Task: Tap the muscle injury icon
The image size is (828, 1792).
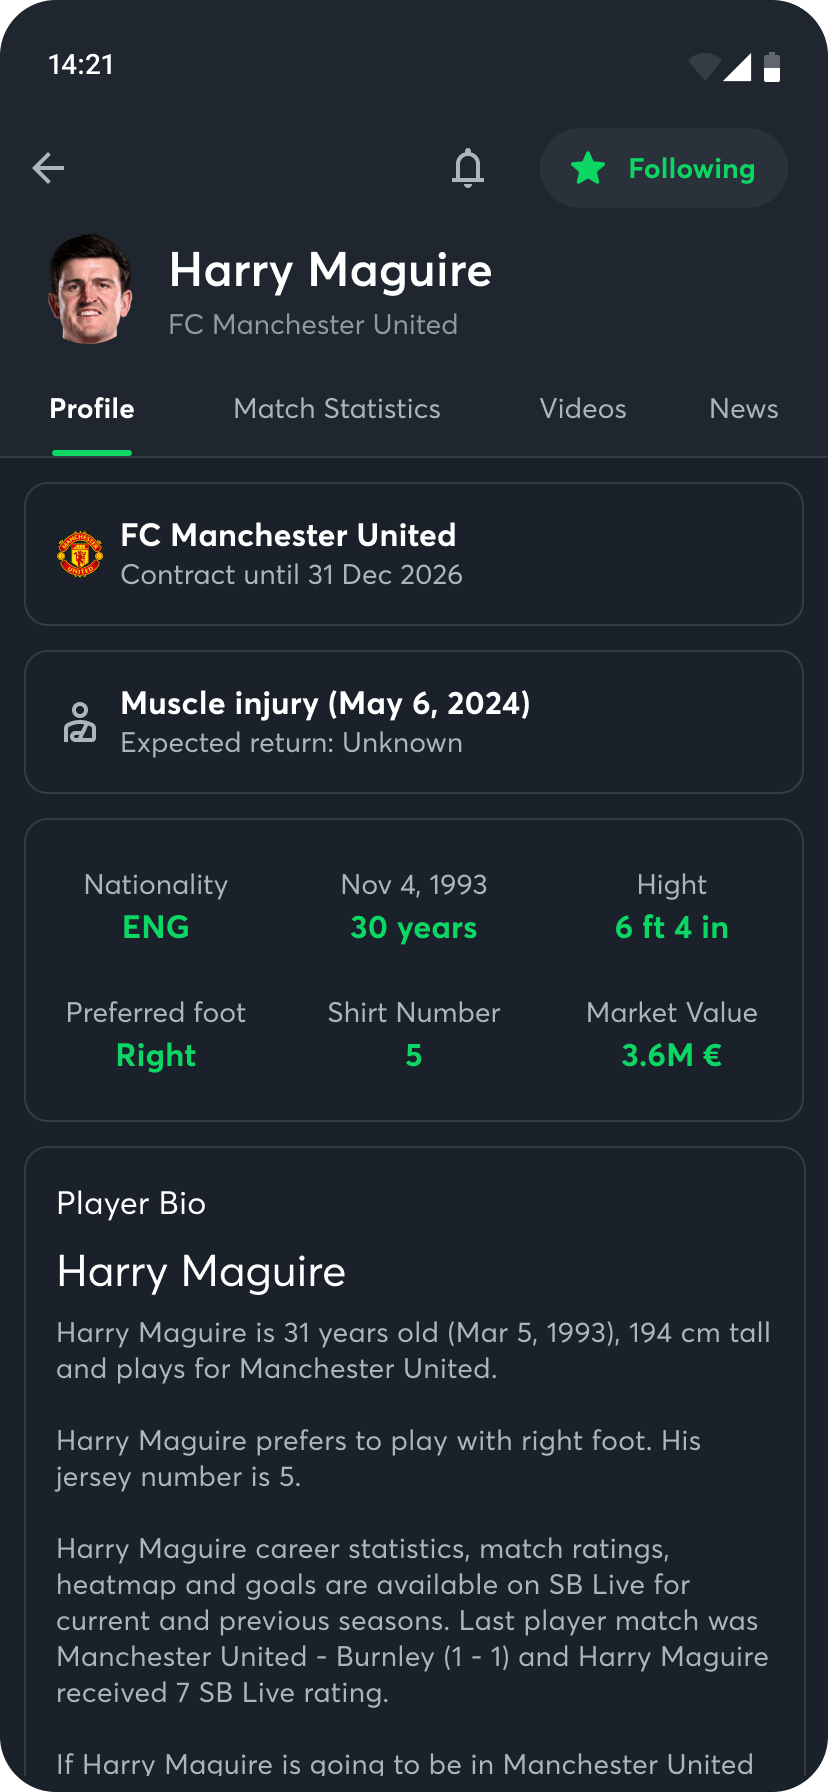Action: tap(80, 722)
